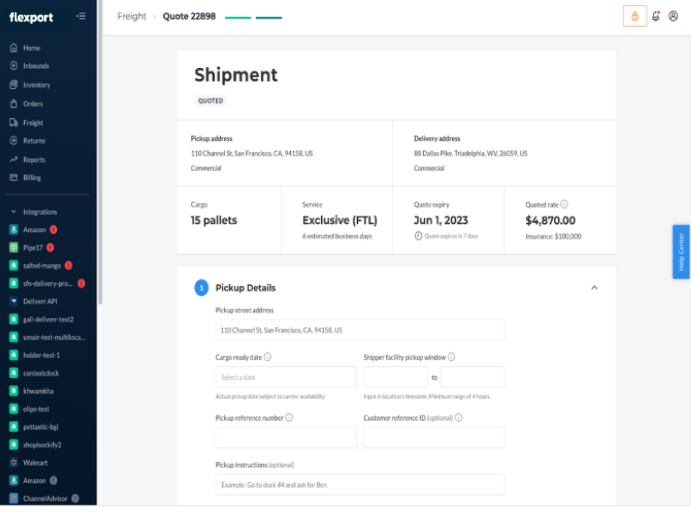
Task: Open the Cargo ready date picker
Action: pyautogui.click(x=286, y=377)
